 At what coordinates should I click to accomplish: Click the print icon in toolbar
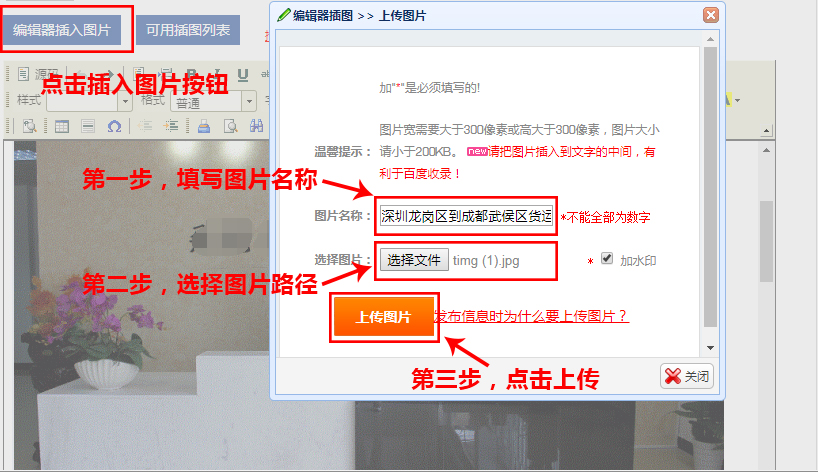pos(204,126)
